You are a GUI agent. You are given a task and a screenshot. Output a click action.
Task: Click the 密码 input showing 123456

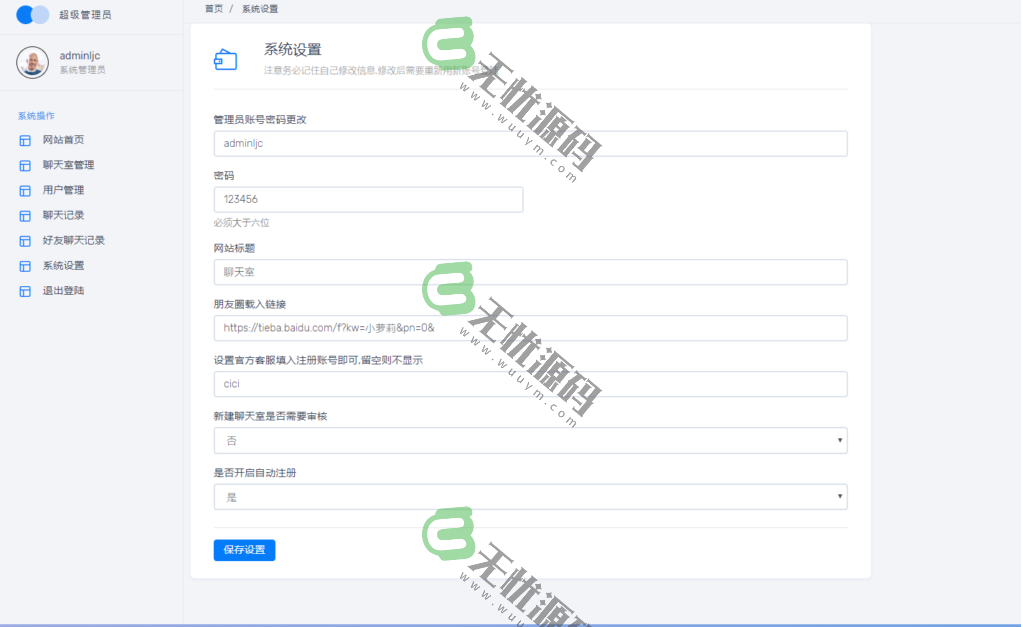pyautogui.click(x=367, y=199)
